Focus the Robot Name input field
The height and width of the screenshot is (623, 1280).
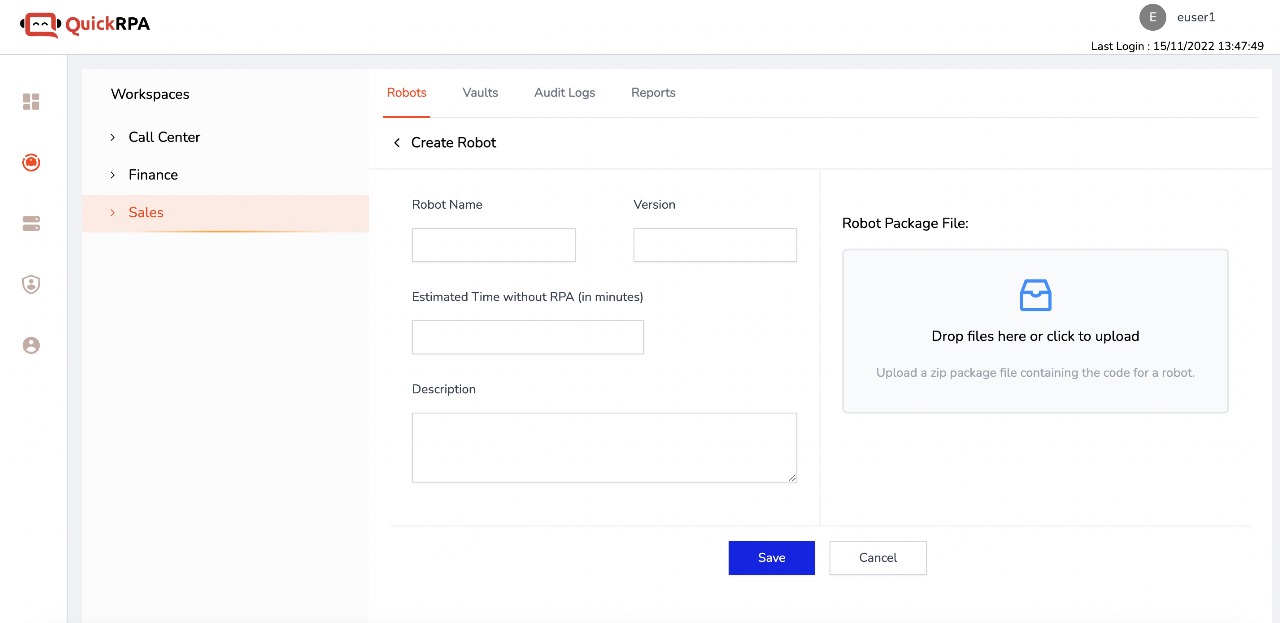493,245
